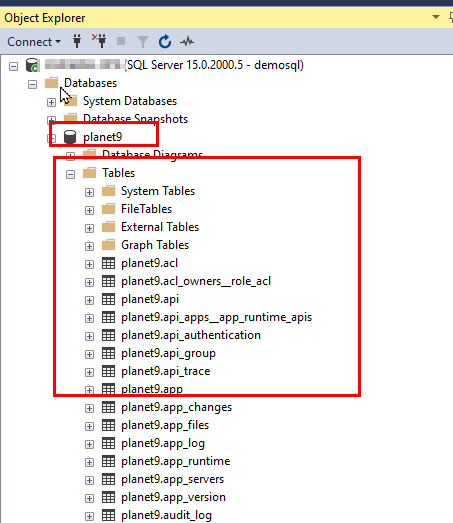
Task: Click the Disconnect plug icon with red X
Action: (99, 41)
